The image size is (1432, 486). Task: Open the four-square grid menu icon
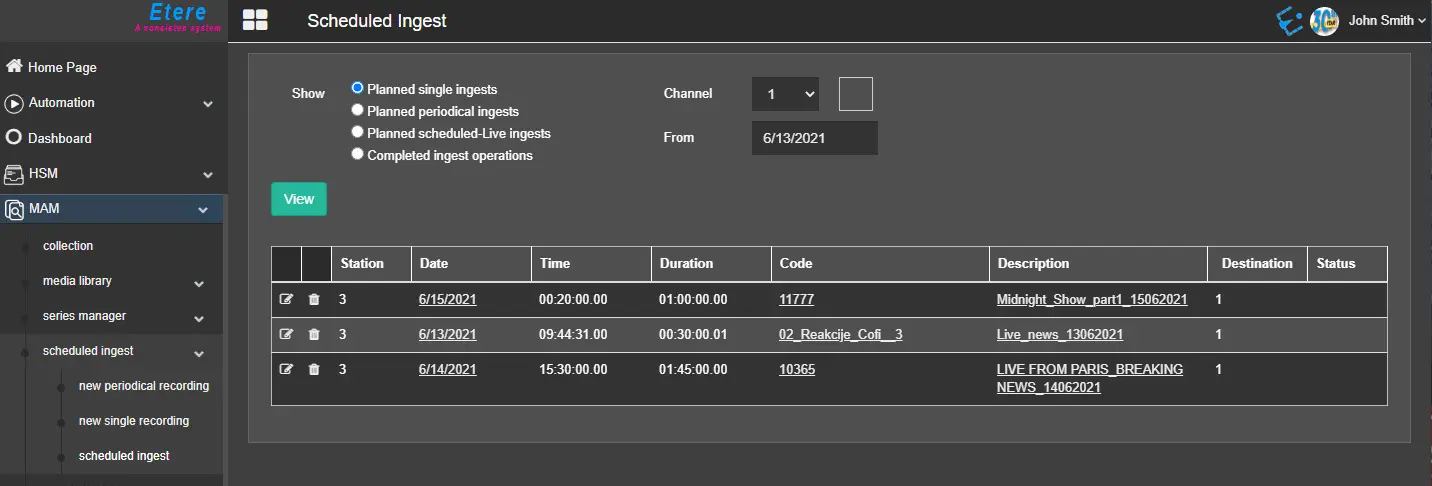pyautogui.click(x=256, y=21)
